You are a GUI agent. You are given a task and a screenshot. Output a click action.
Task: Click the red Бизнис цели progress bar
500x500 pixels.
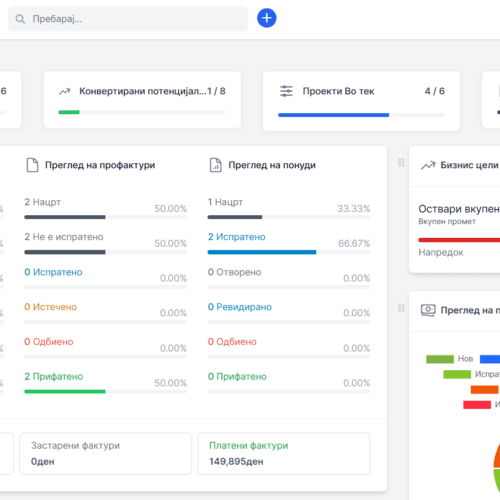(x=459, y=240)
